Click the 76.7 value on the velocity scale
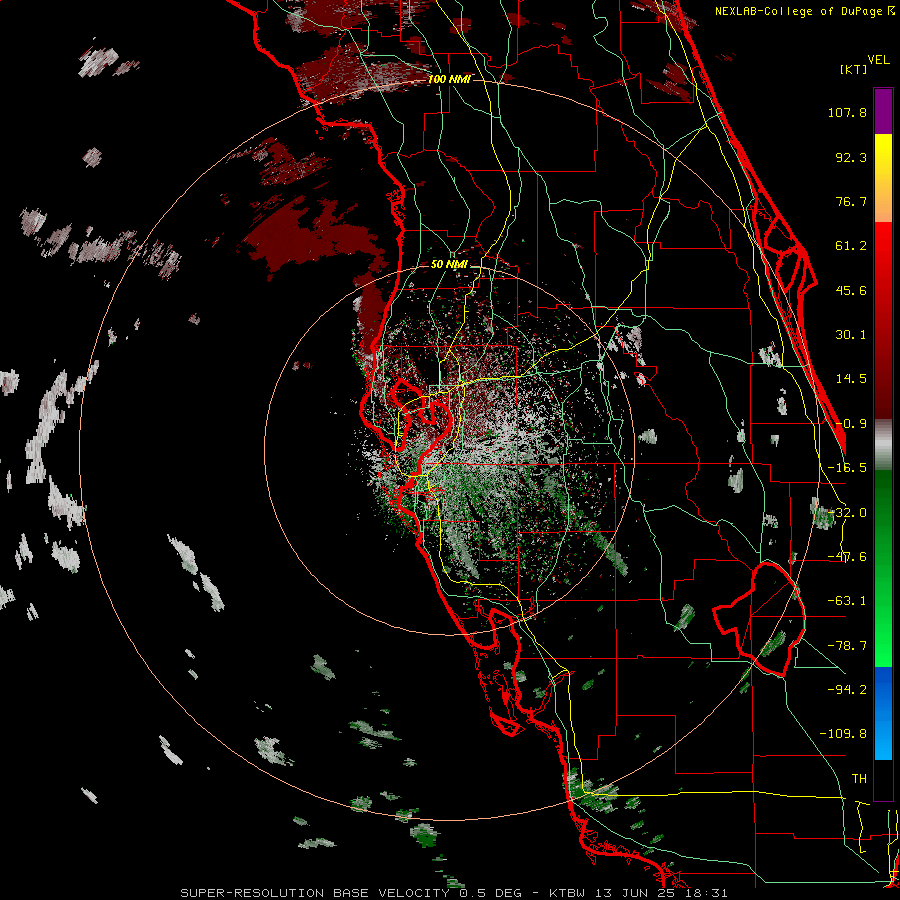This screenshot has width=900, height=900. pyautogui.click(x=851, y=201)
